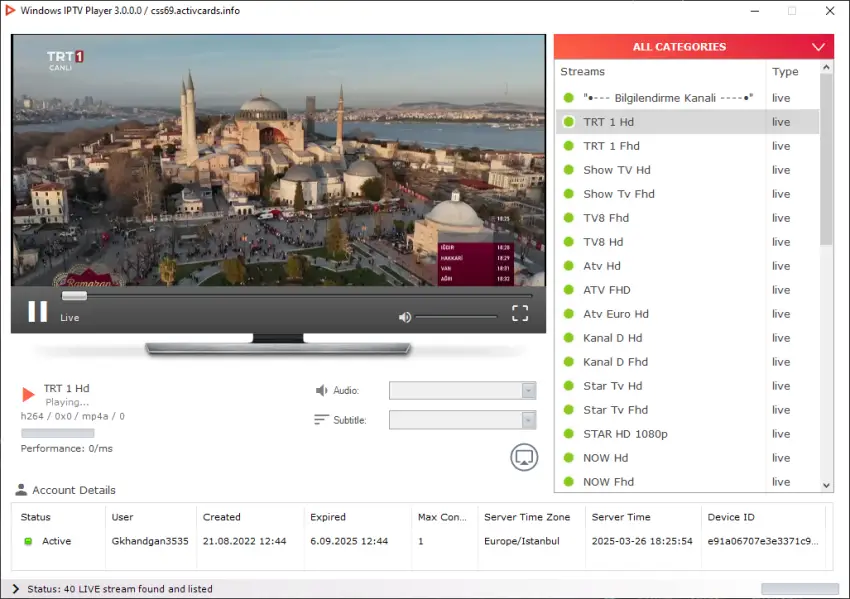Viewport: 850px width, 599px height.
Task: Choose Show Tv Fhd from streams
Action: (x=687, y=194)
